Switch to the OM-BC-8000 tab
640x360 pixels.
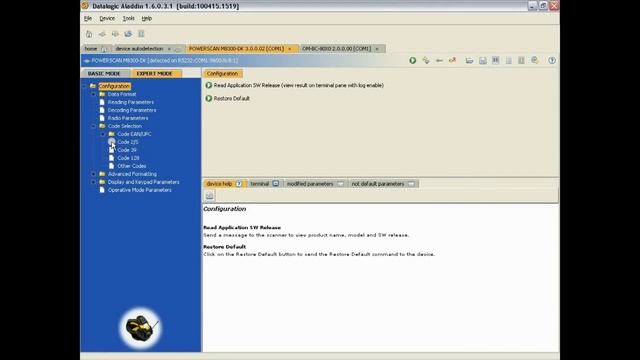tap(336, 49)
